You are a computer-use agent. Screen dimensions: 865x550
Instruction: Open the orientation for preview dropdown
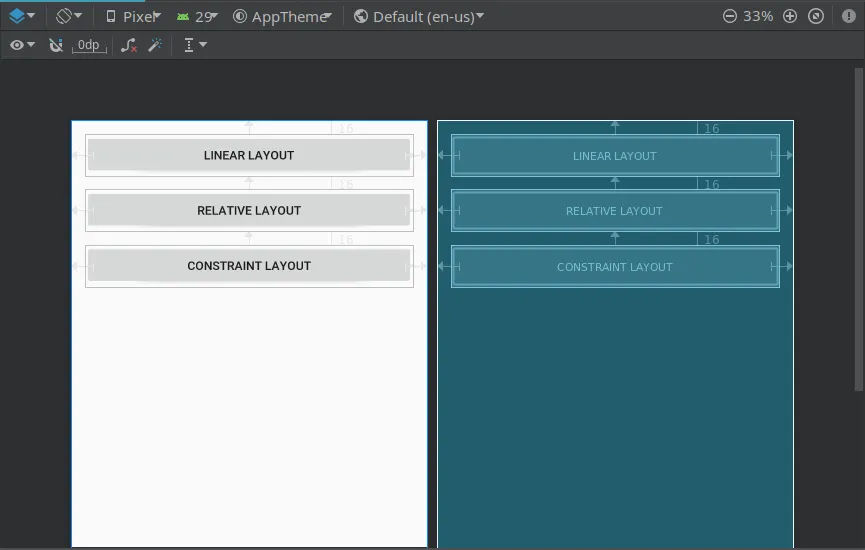(x=69, y=16)
